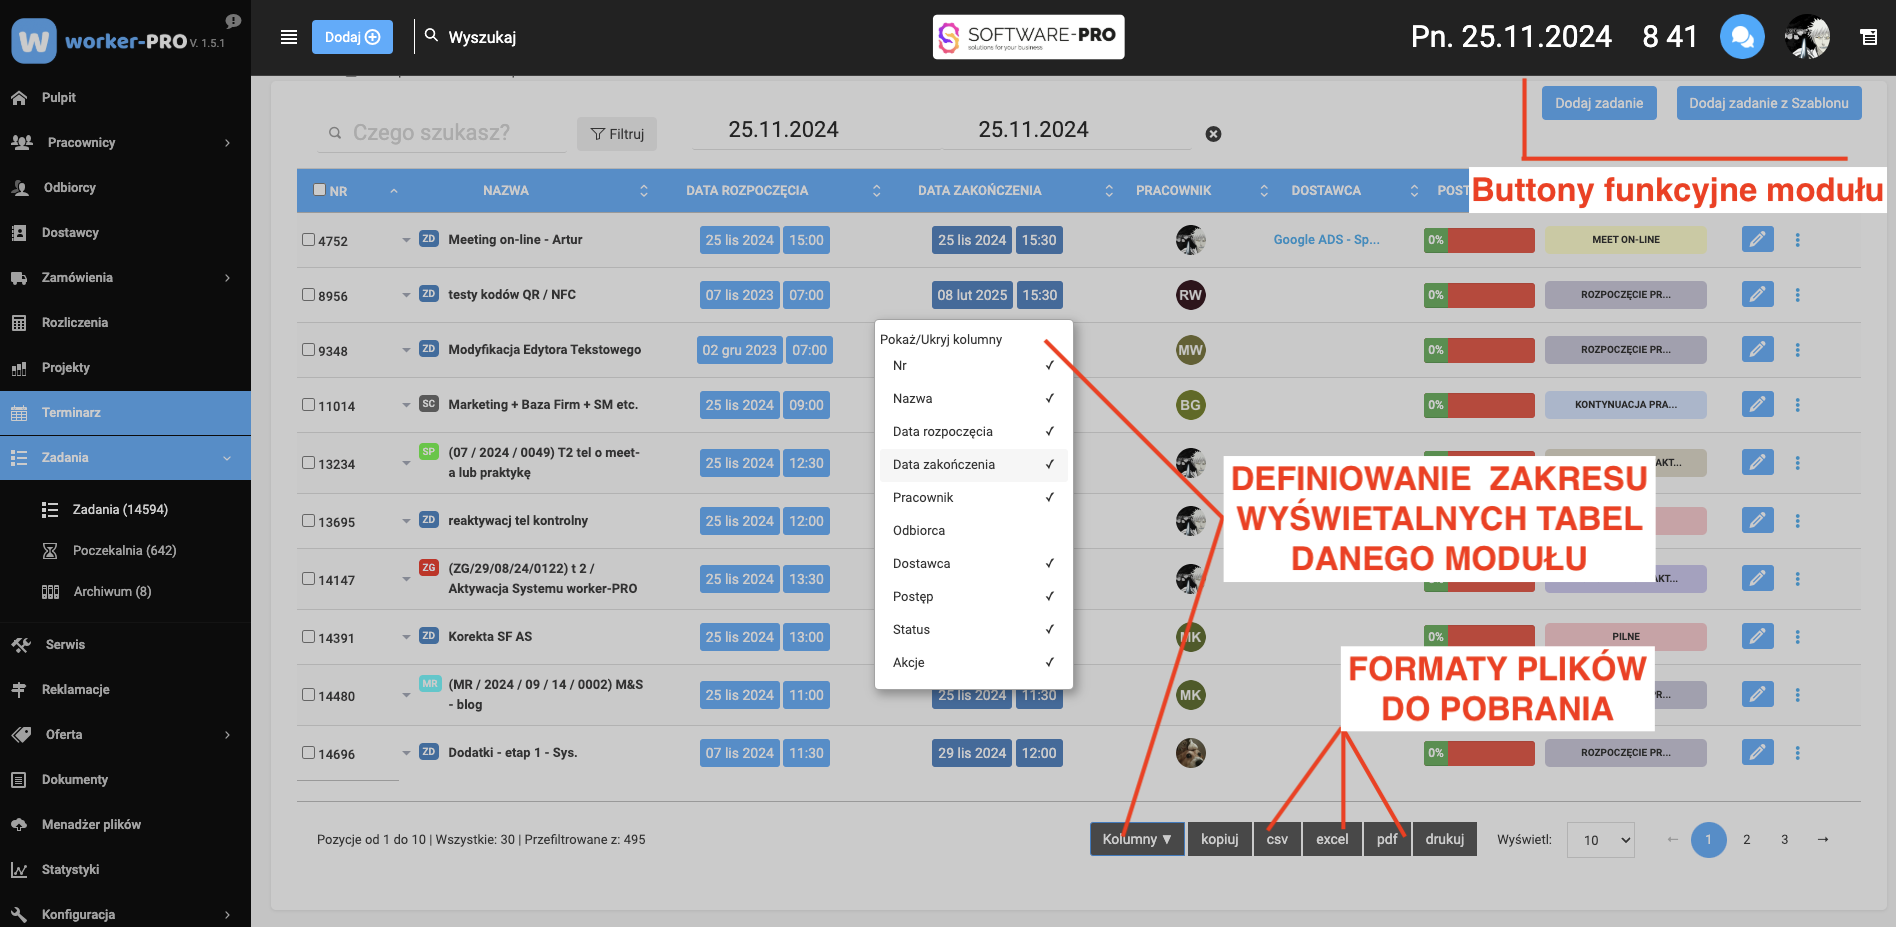Toggle the select-all checkbox in NR header
This screenshot has width=1896, height=927.
point(320,190)
